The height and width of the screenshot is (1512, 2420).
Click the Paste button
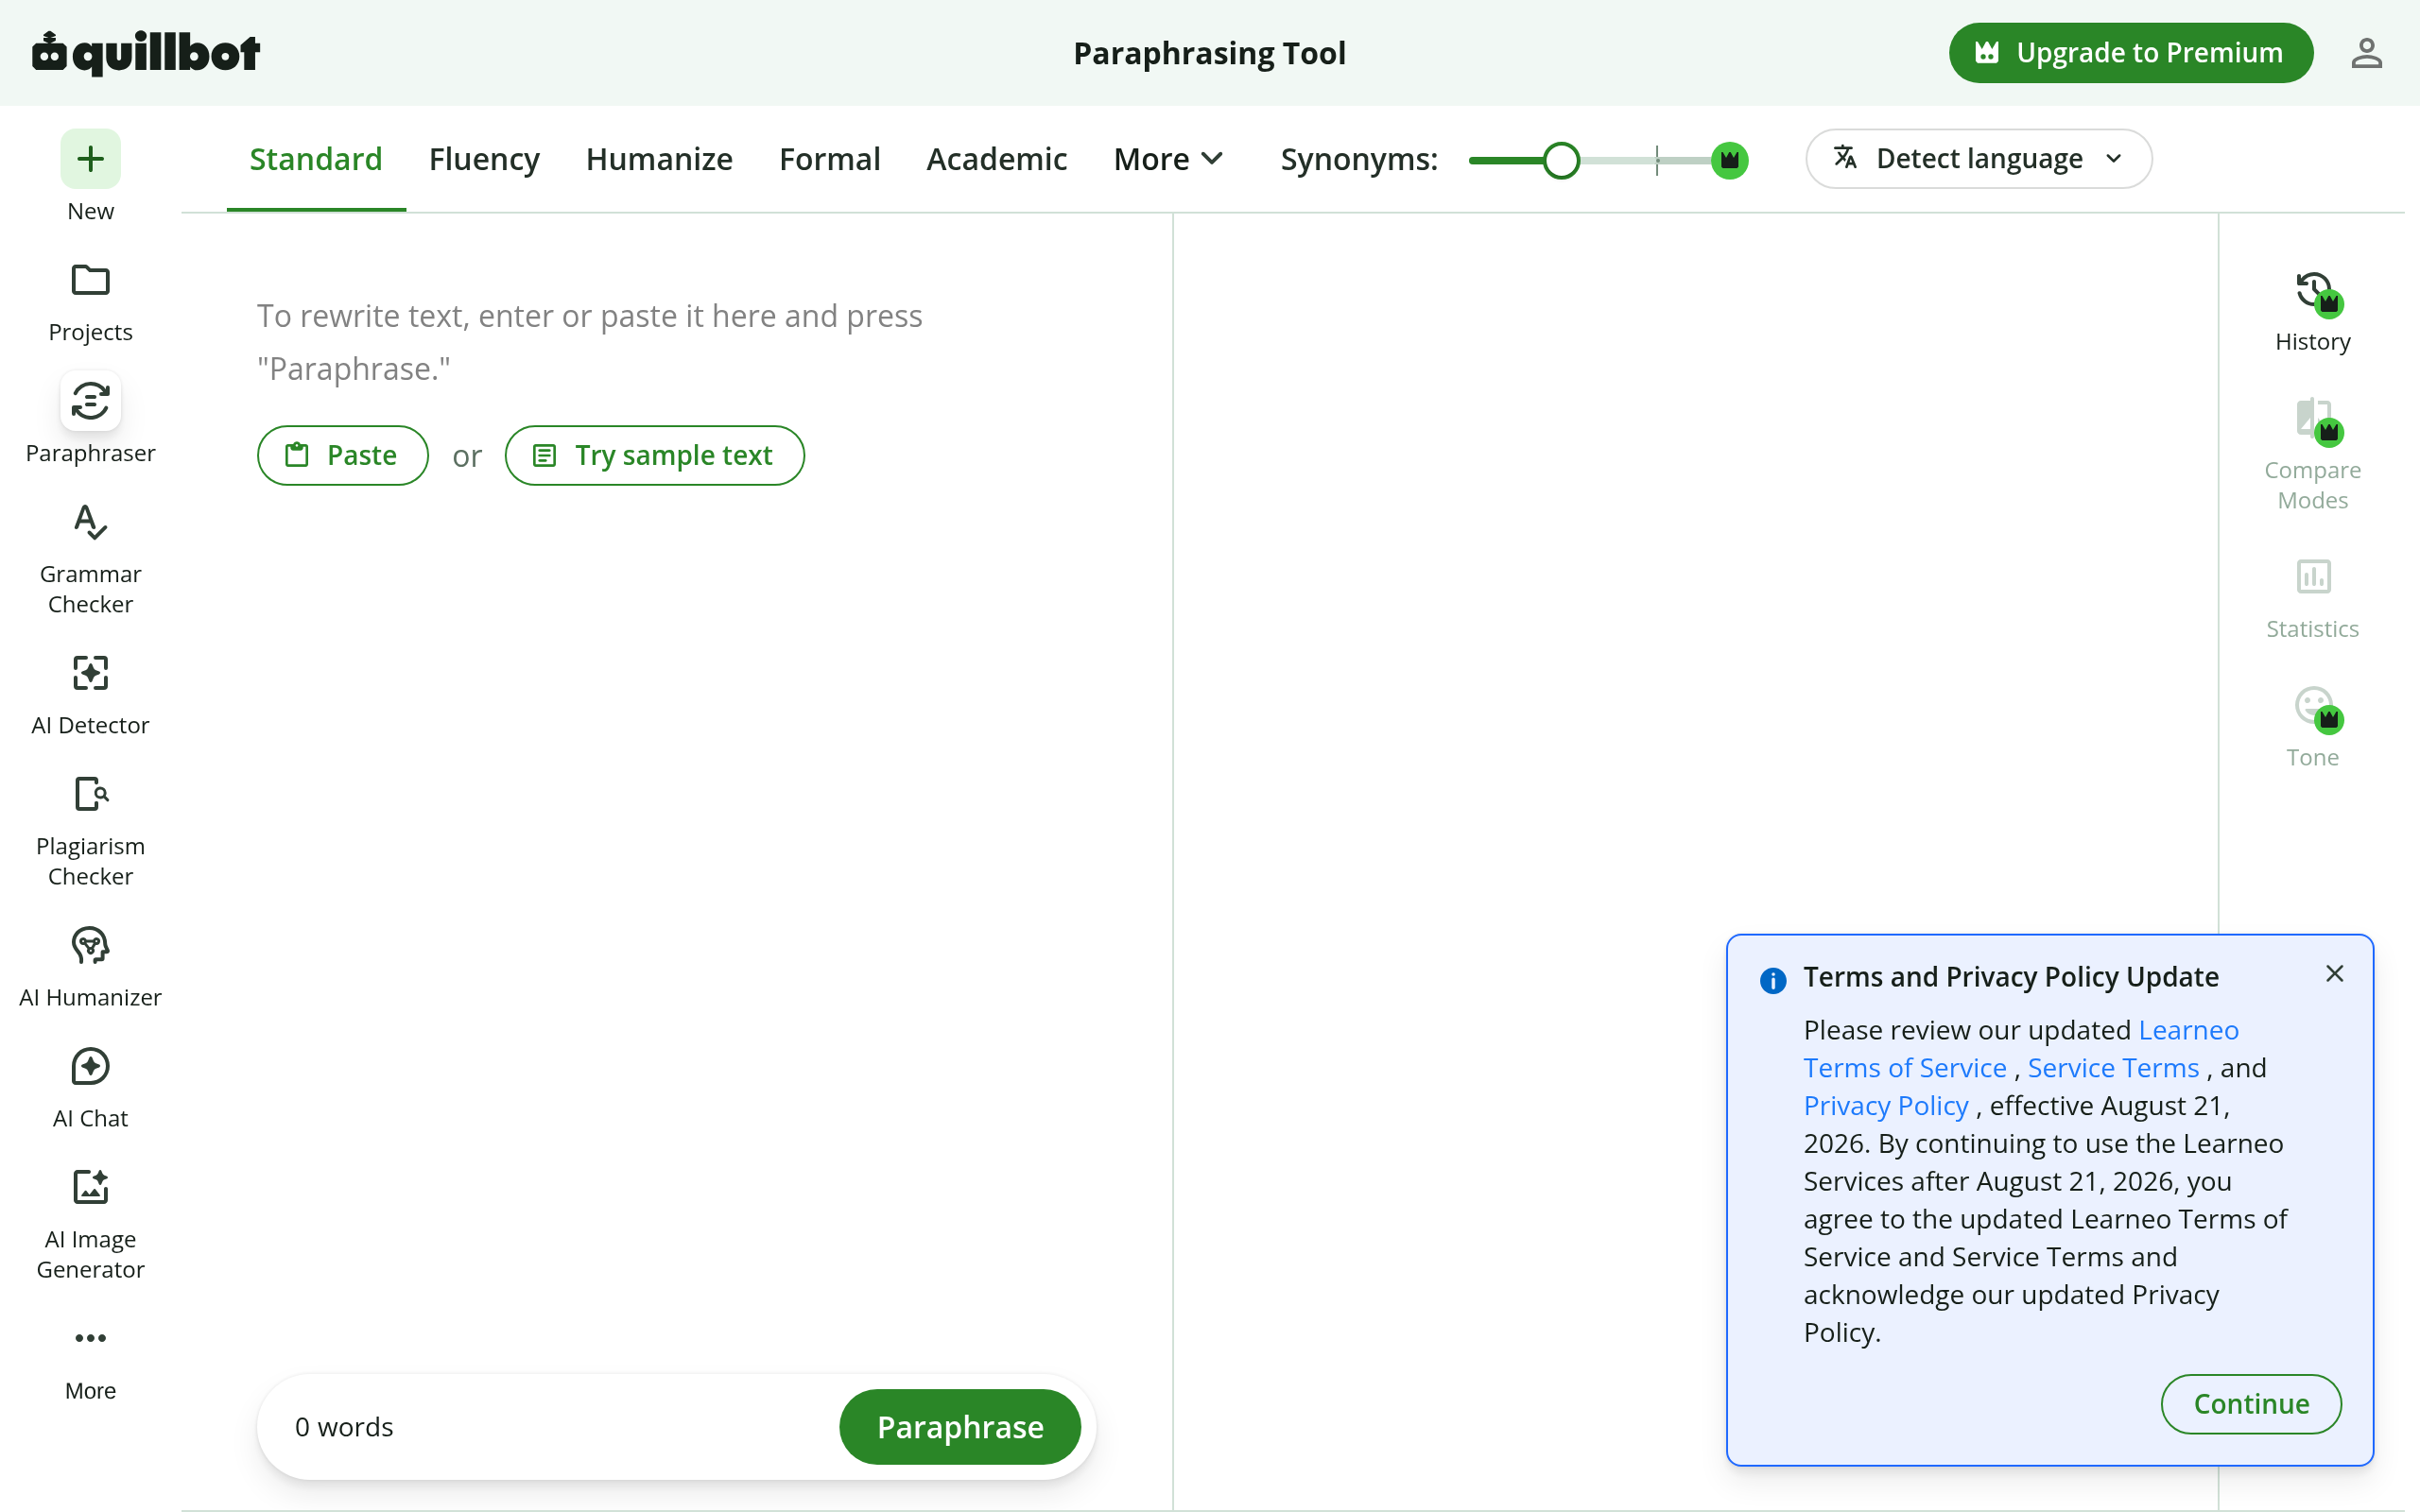pyautogui.click(x=343, y=455)
